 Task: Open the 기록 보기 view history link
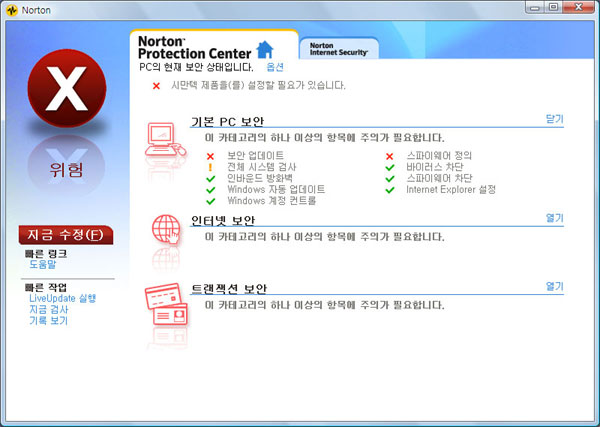point(49,321)
